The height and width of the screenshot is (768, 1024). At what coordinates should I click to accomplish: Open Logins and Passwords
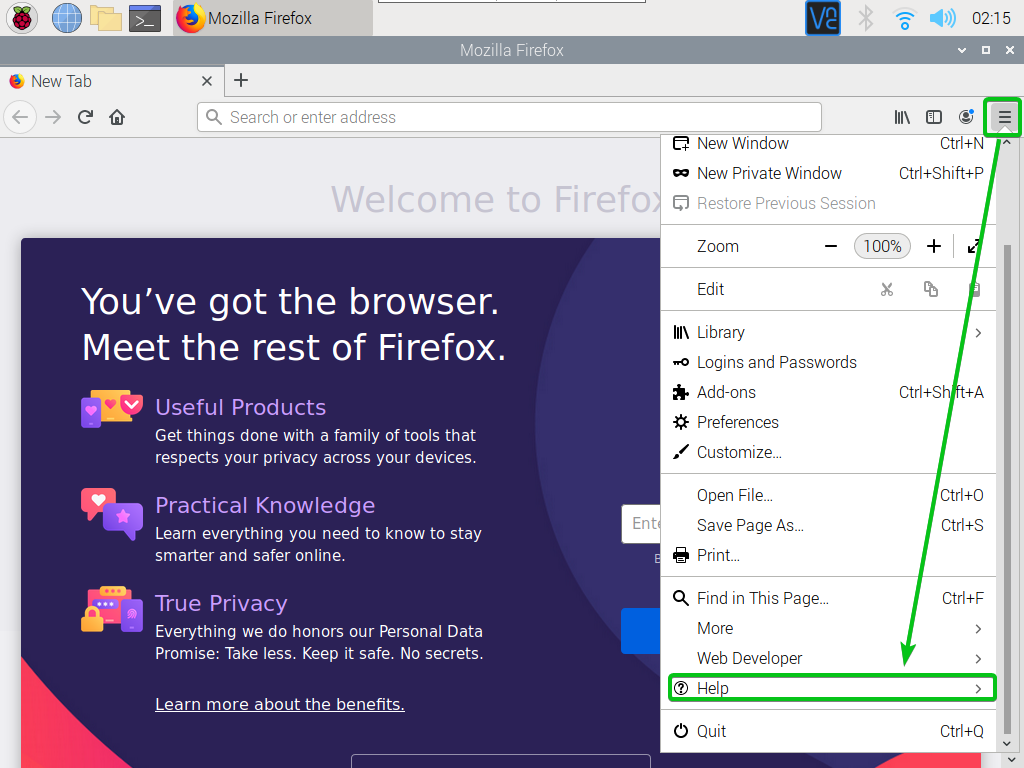coord(829,362)
